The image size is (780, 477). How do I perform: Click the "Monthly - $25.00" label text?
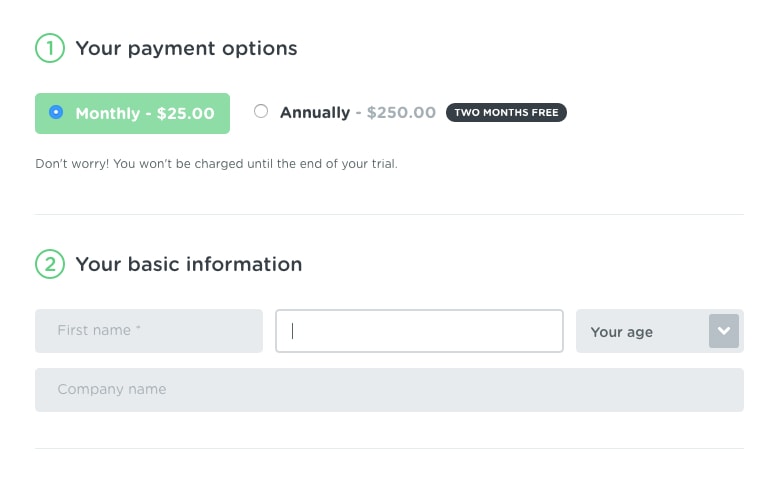tap(145, 113)
